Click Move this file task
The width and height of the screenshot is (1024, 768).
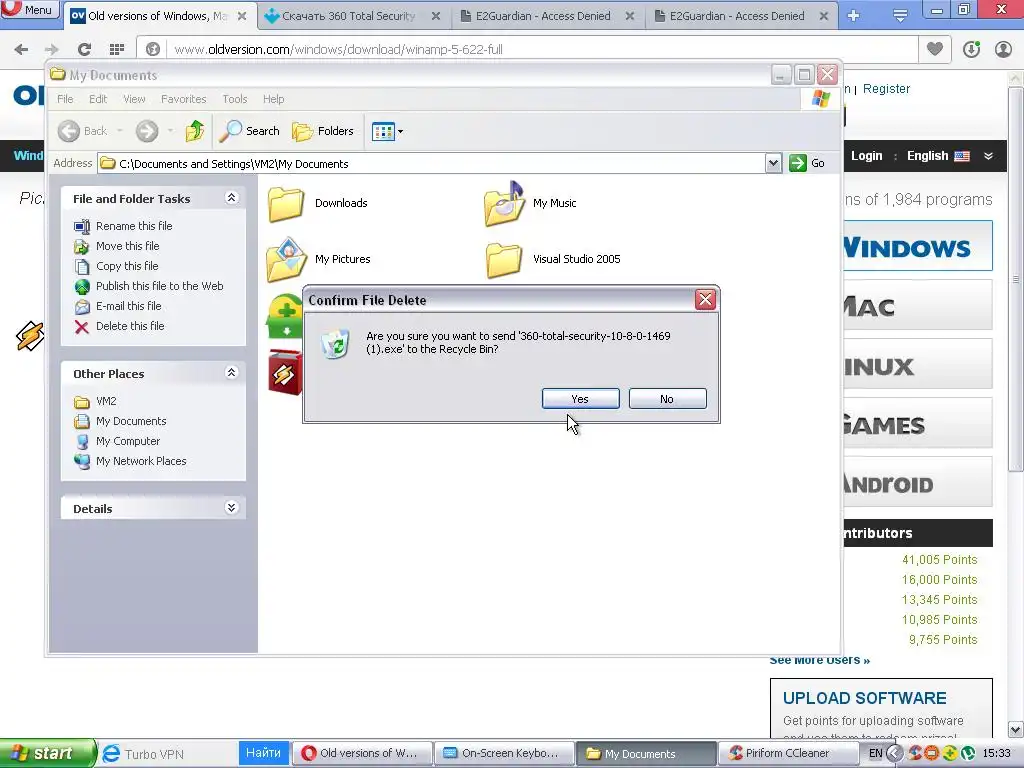127,246
